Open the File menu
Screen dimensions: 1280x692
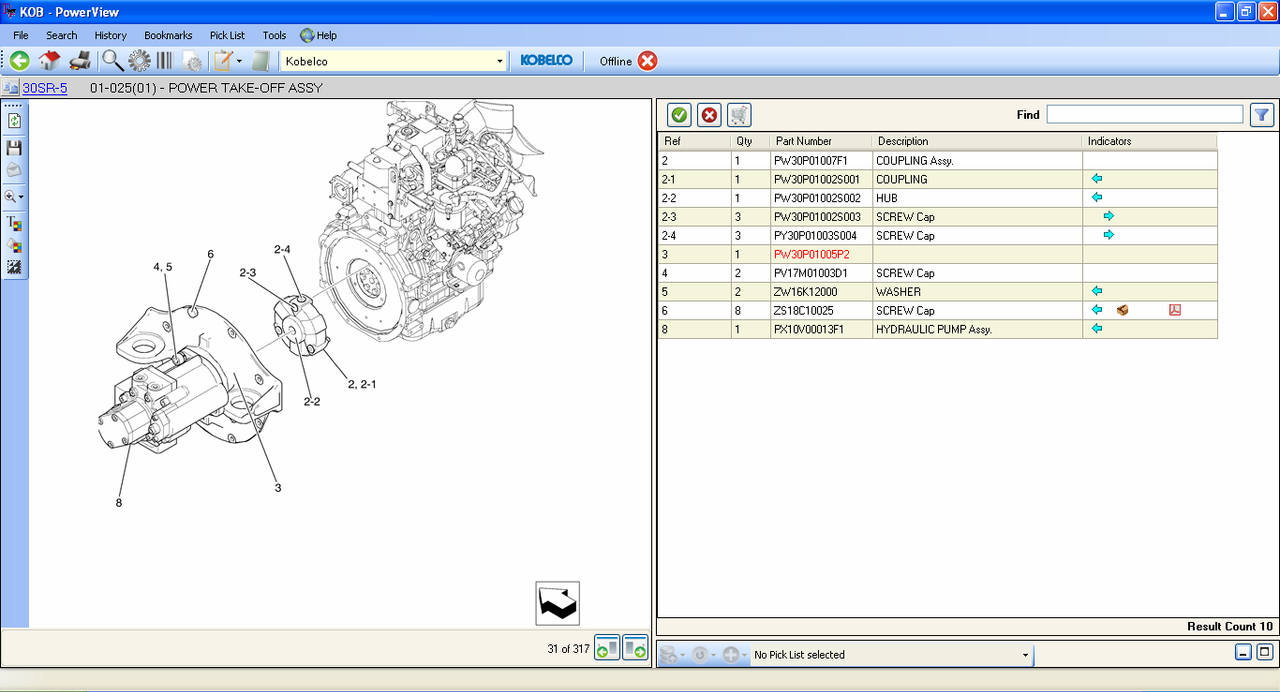(x=20, y=35)
